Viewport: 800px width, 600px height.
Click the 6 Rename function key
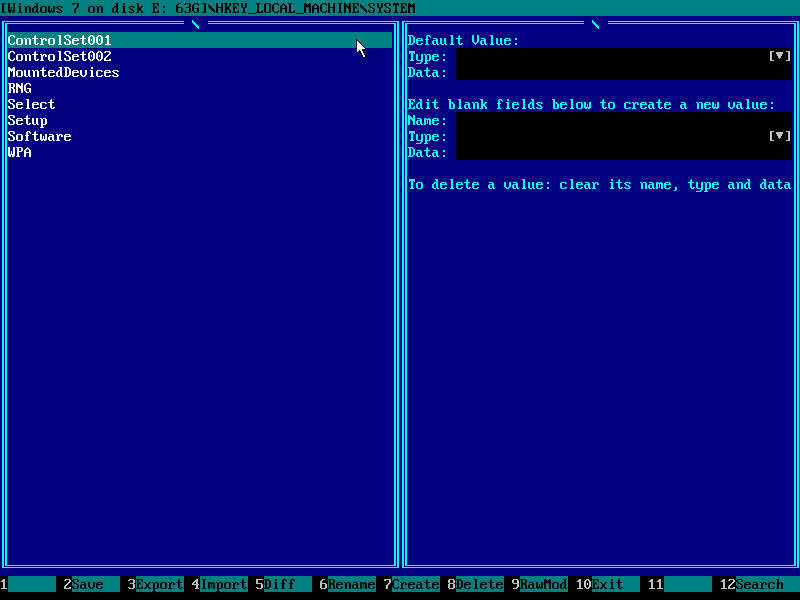pyautogui.click(x=347, y=584)
